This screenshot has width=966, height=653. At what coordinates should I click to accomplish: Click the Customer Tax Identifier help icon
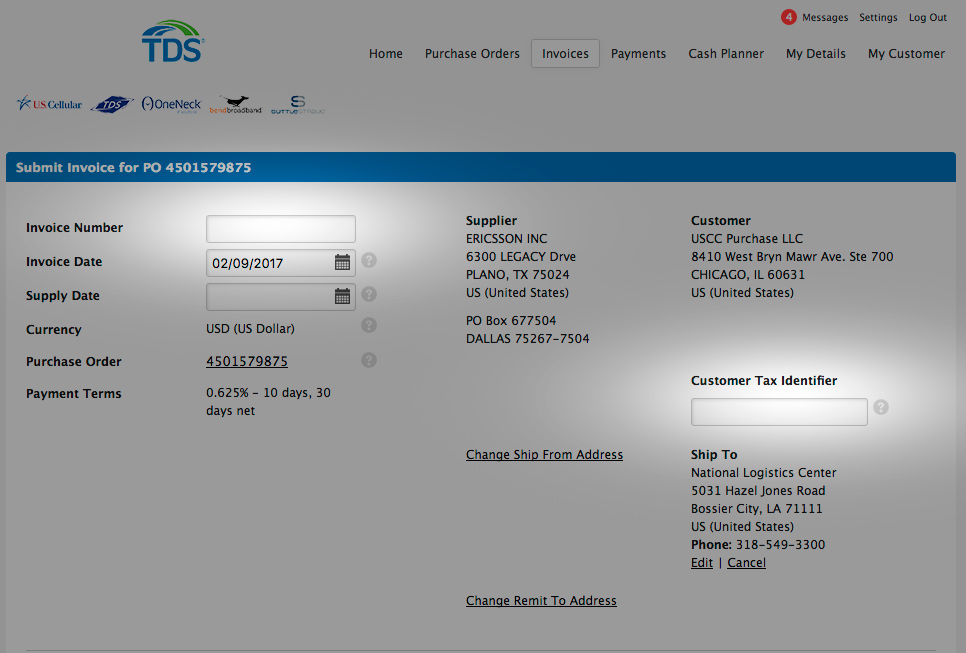[881, 407]
